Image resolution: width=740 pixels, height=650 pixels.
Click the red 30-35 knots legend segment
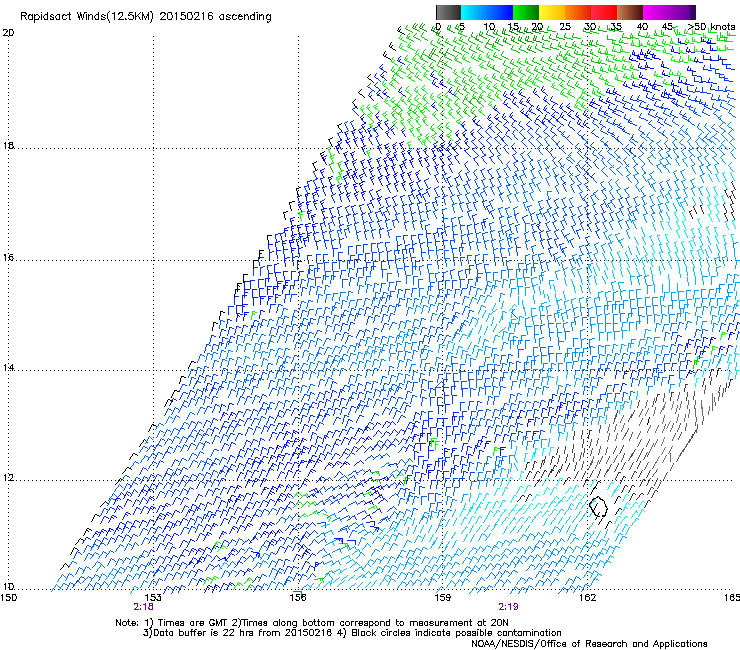(604, 12)
